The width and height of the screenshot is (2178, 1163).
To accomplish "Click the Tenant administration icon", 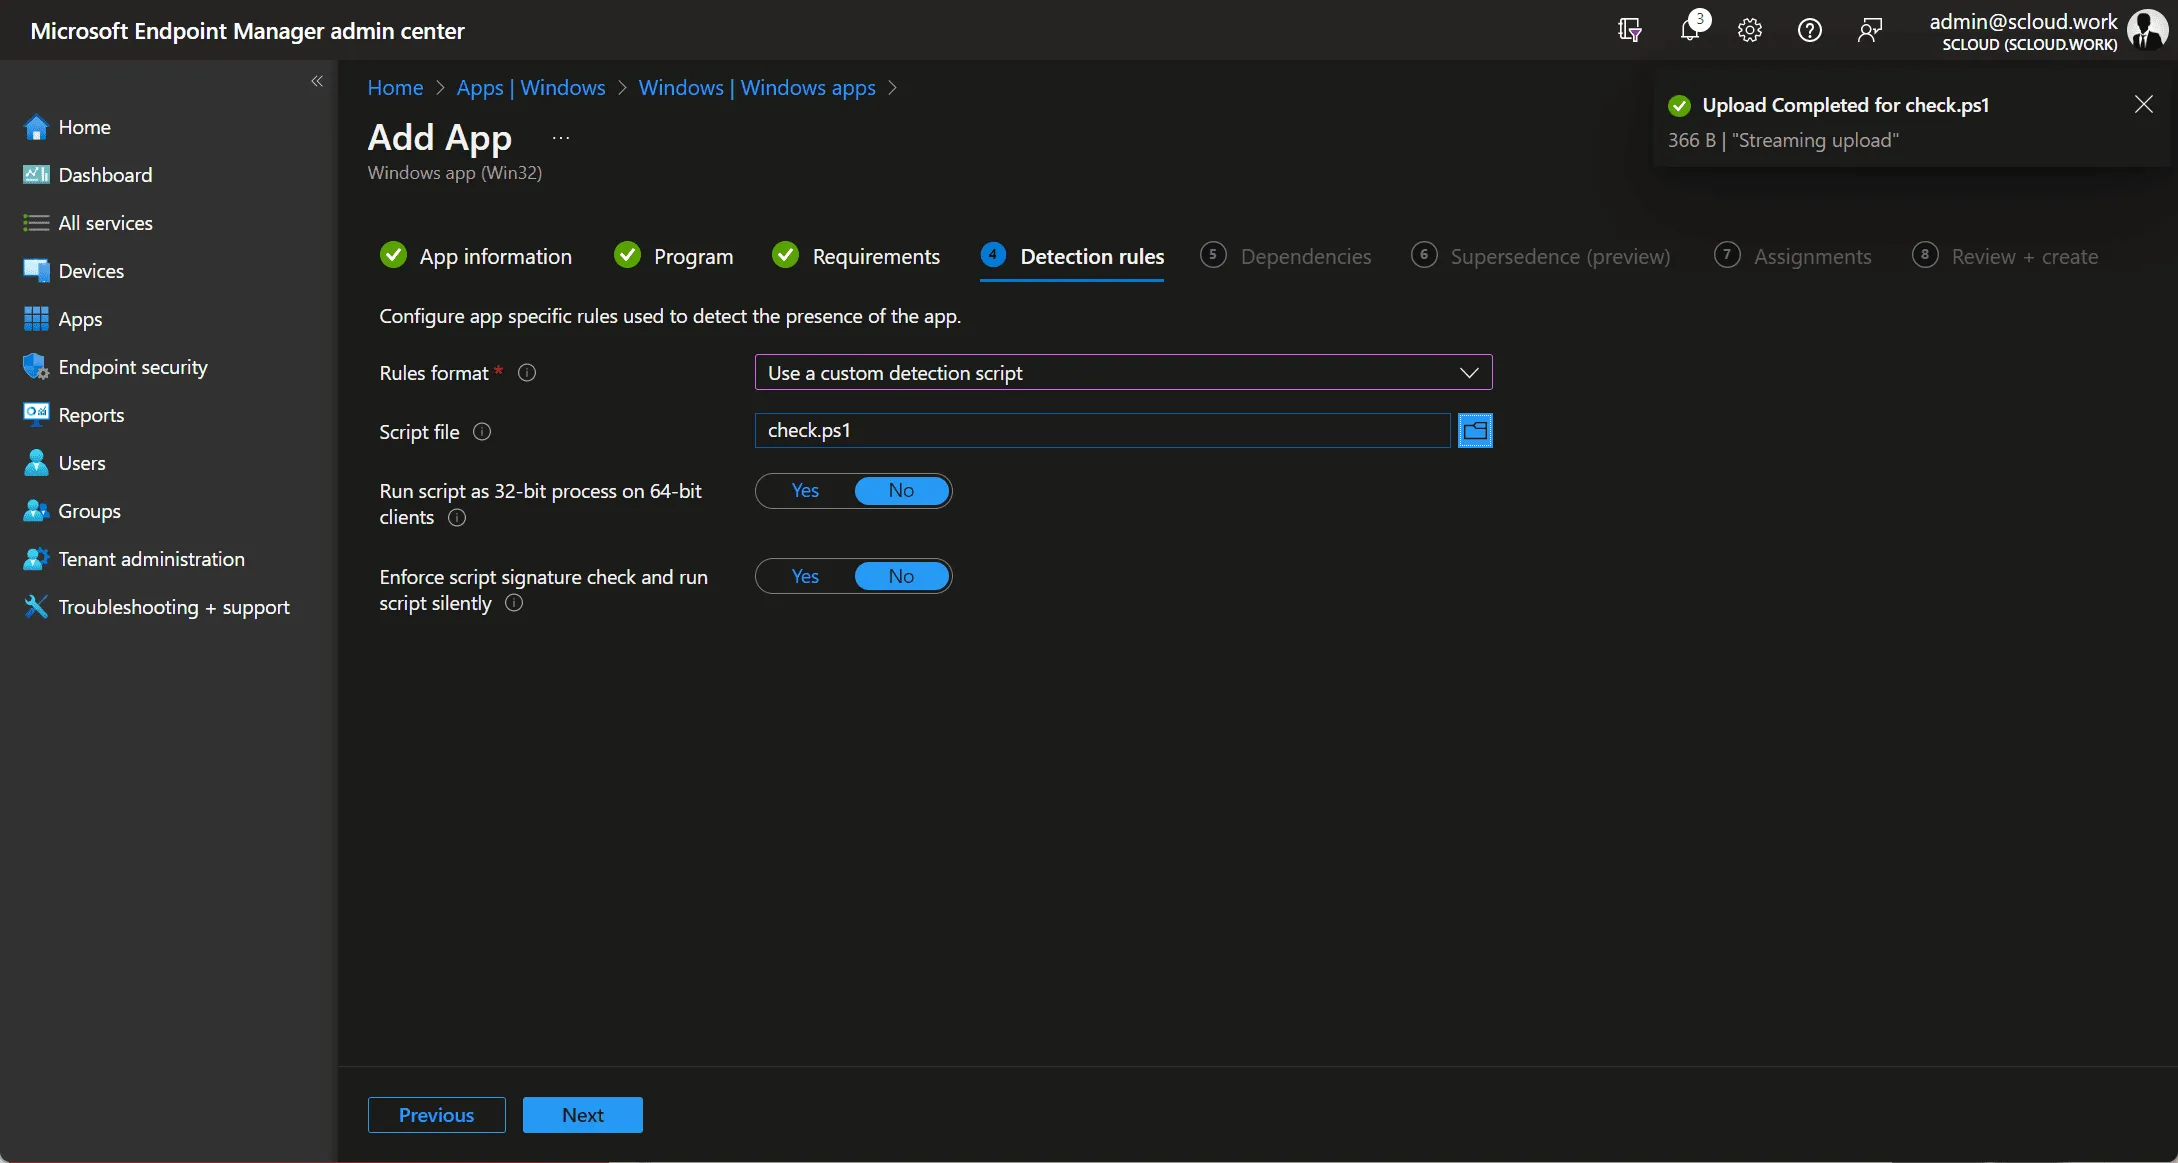I will coord(36,559).
